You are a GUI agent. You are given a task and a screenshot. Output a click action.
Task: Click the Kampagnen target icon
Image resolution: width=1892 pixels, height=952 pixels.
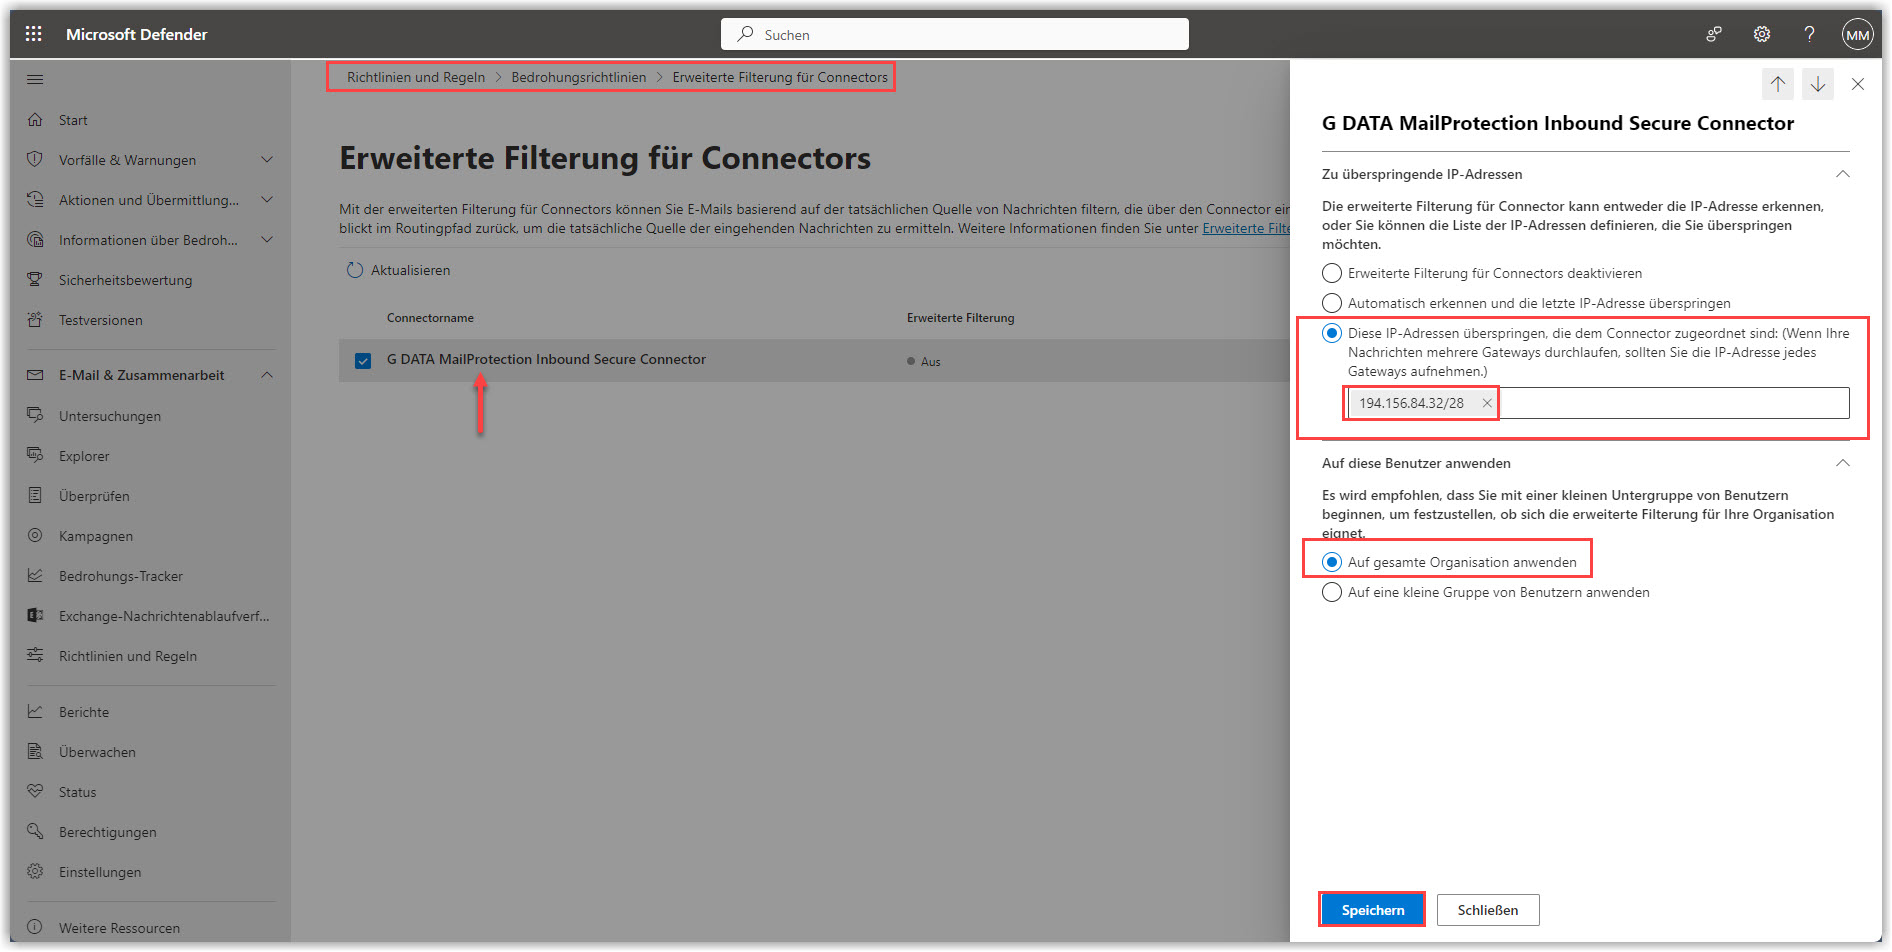(35, 535)
